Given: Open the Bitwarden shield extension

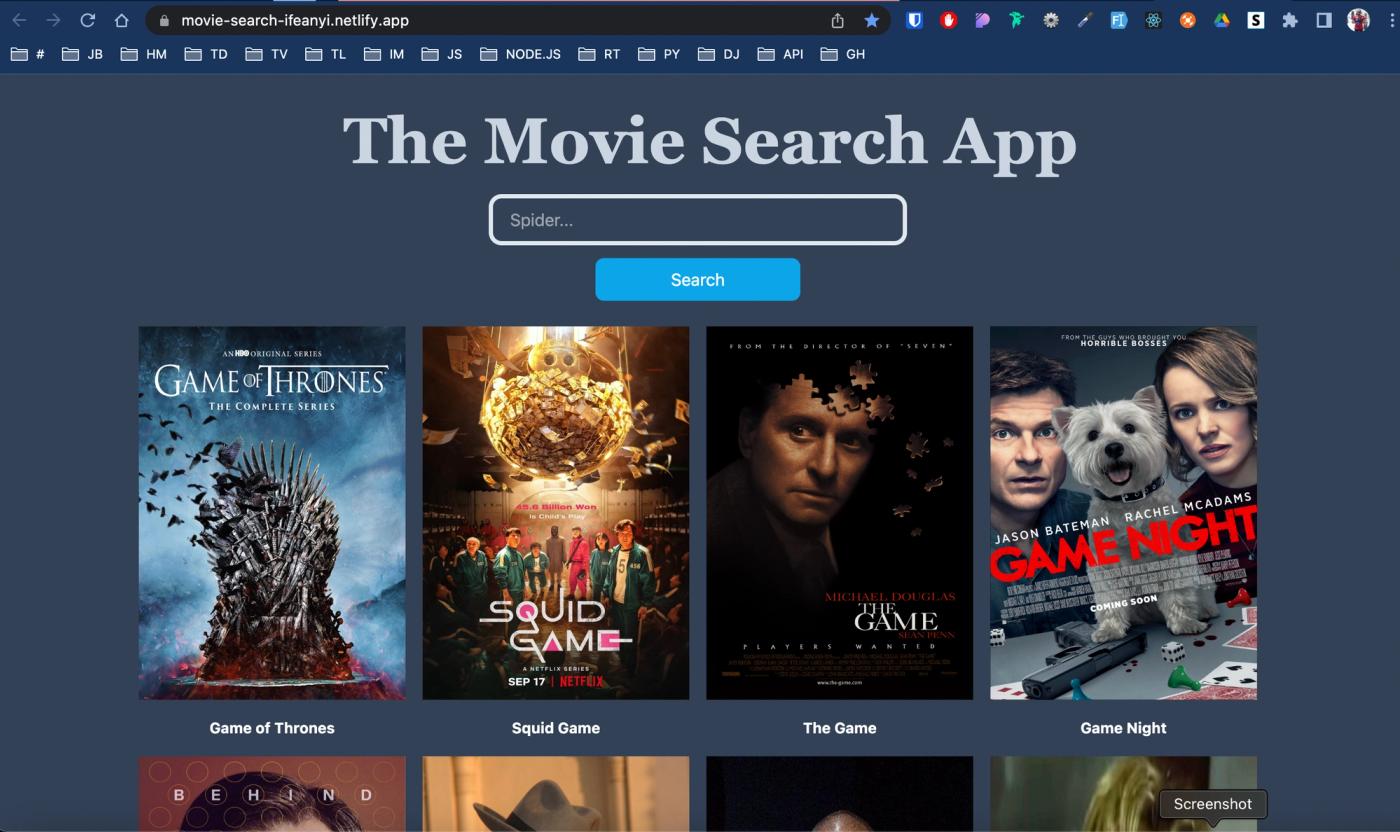Looking at the screenshot, I should 914,20.
